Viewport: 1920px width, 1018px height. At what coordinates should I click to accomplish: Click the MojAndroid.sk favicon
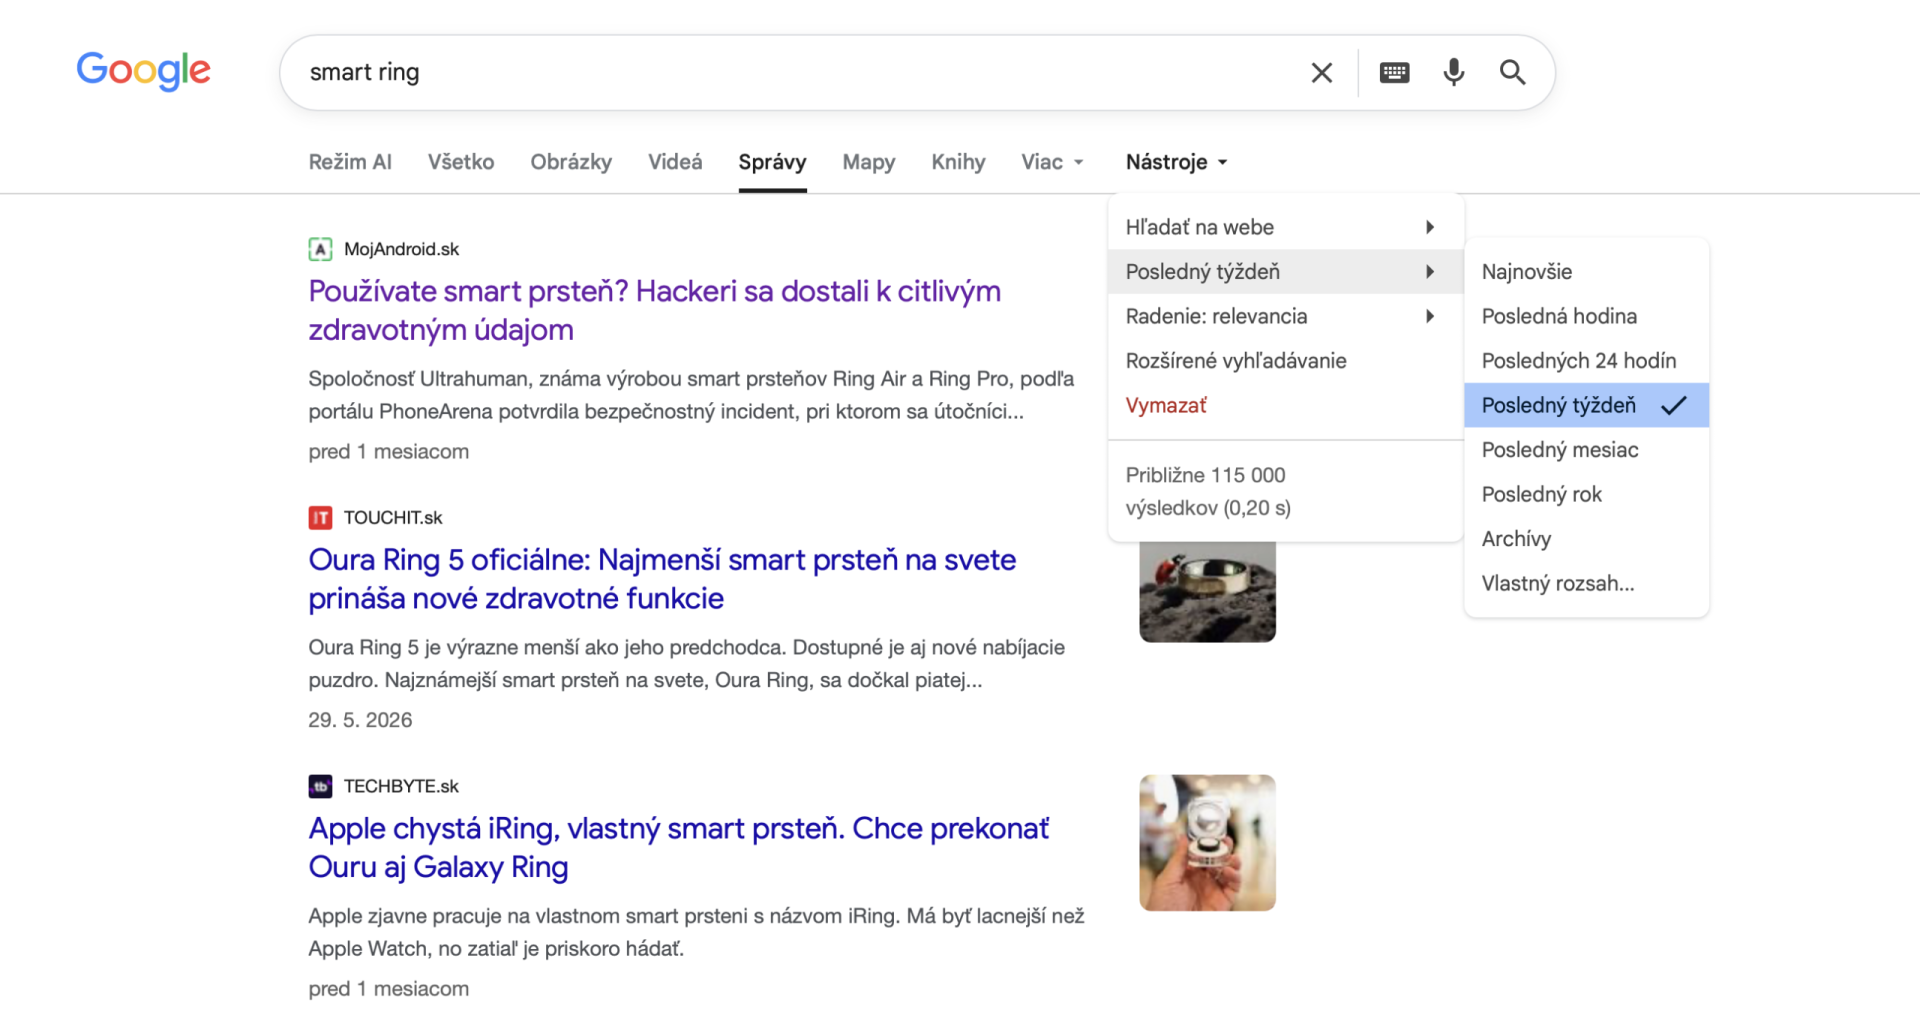(320, 249)
